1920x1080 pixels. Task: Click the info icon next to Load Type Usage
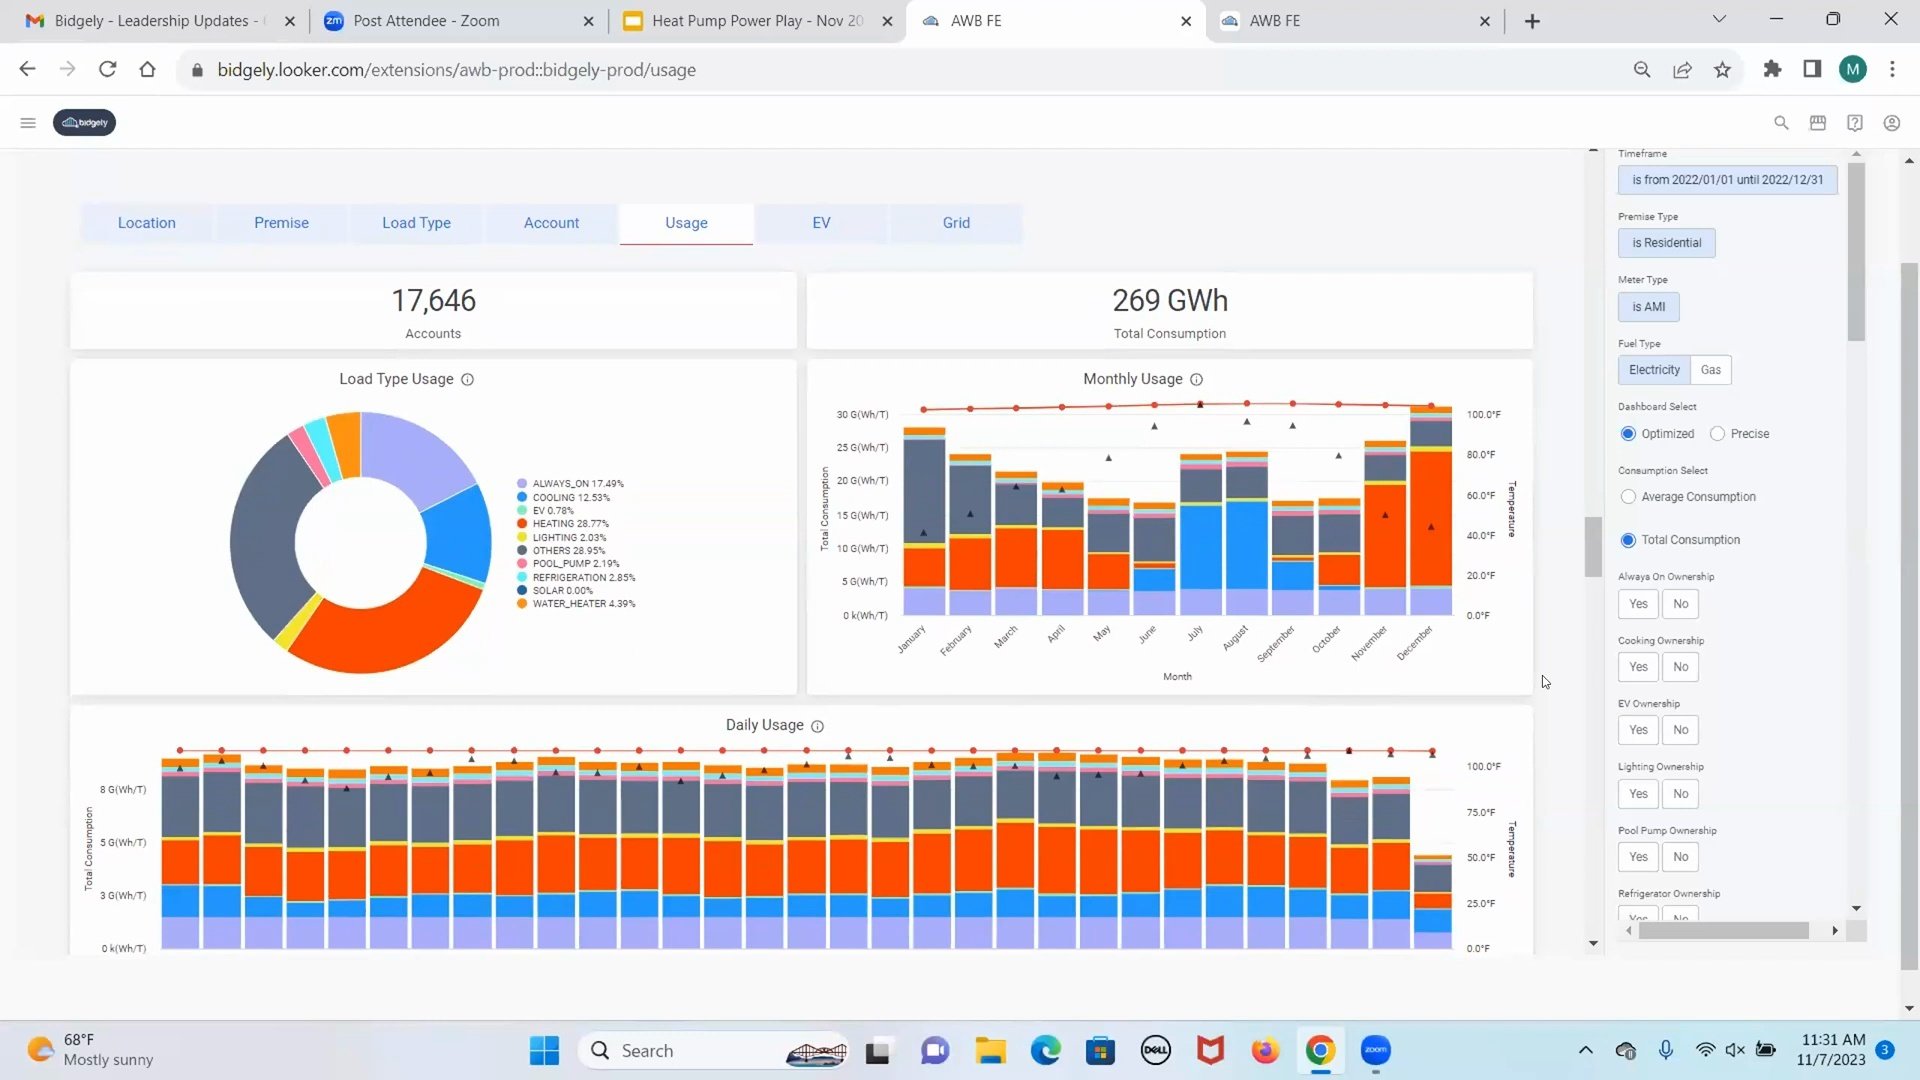click(468, 379)
